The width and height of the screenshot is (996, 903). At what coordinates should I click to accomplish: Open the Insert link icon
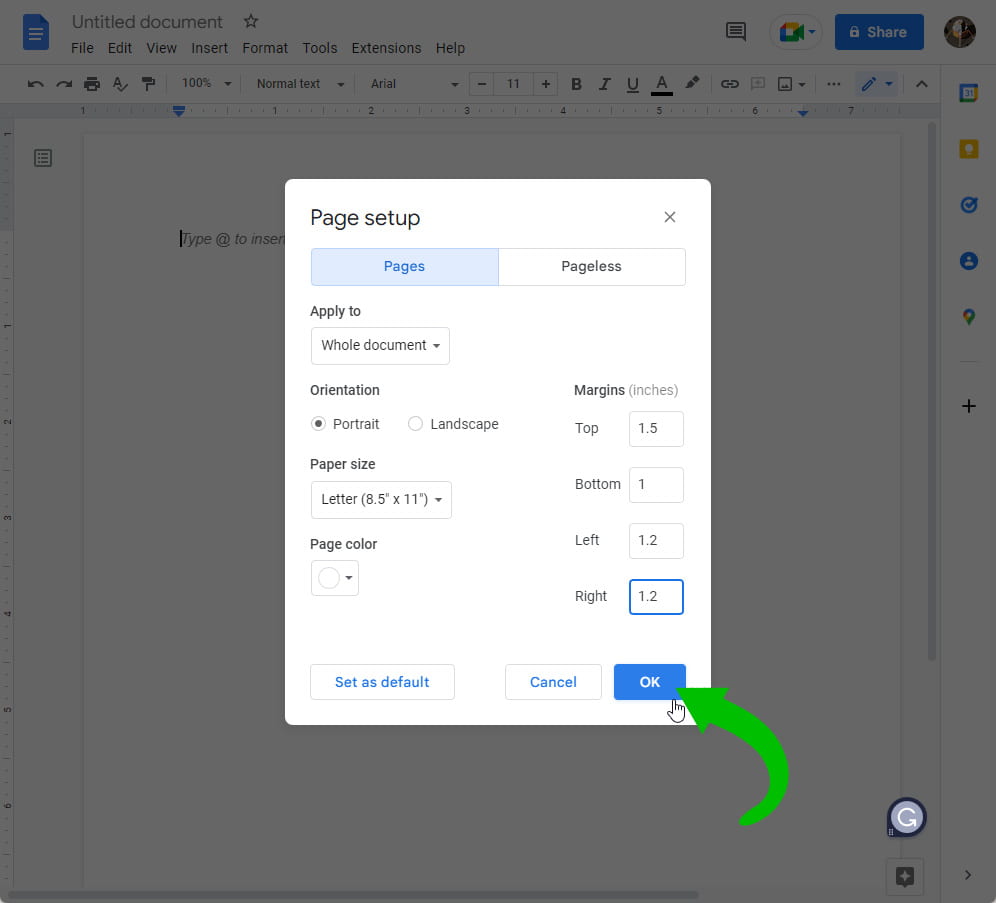point(730,84)
